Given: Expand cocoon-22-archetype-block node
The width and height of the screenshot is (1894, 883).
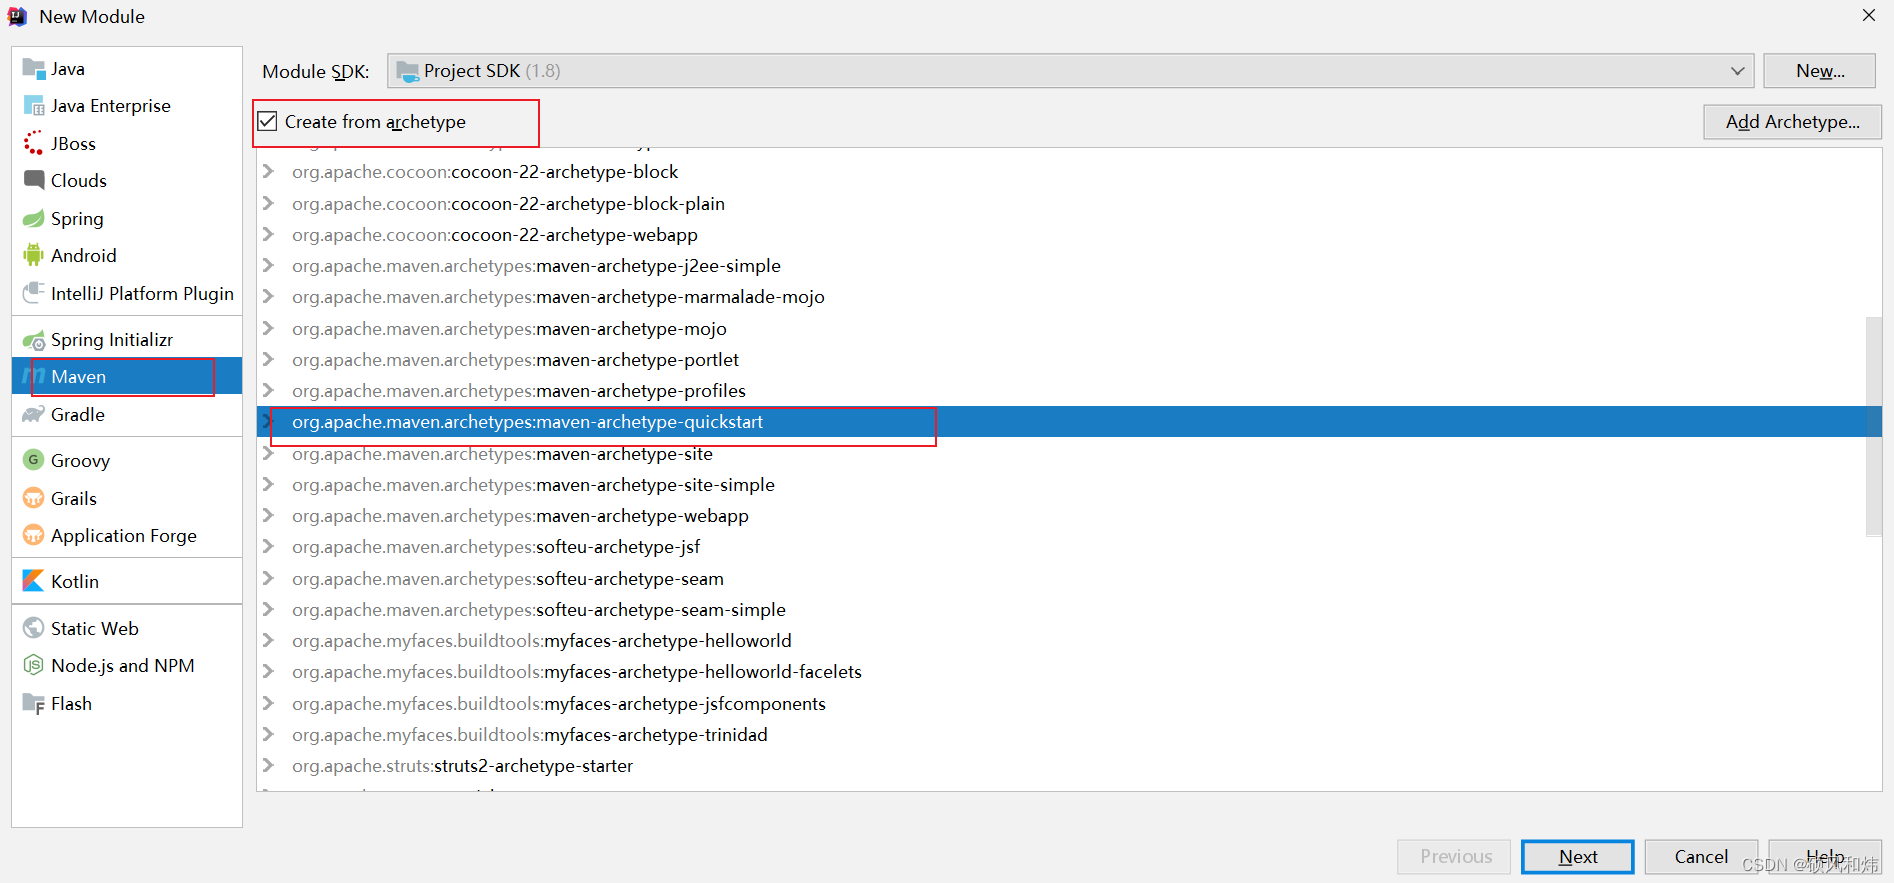Looking at the screenshot, I should [268, 172].
